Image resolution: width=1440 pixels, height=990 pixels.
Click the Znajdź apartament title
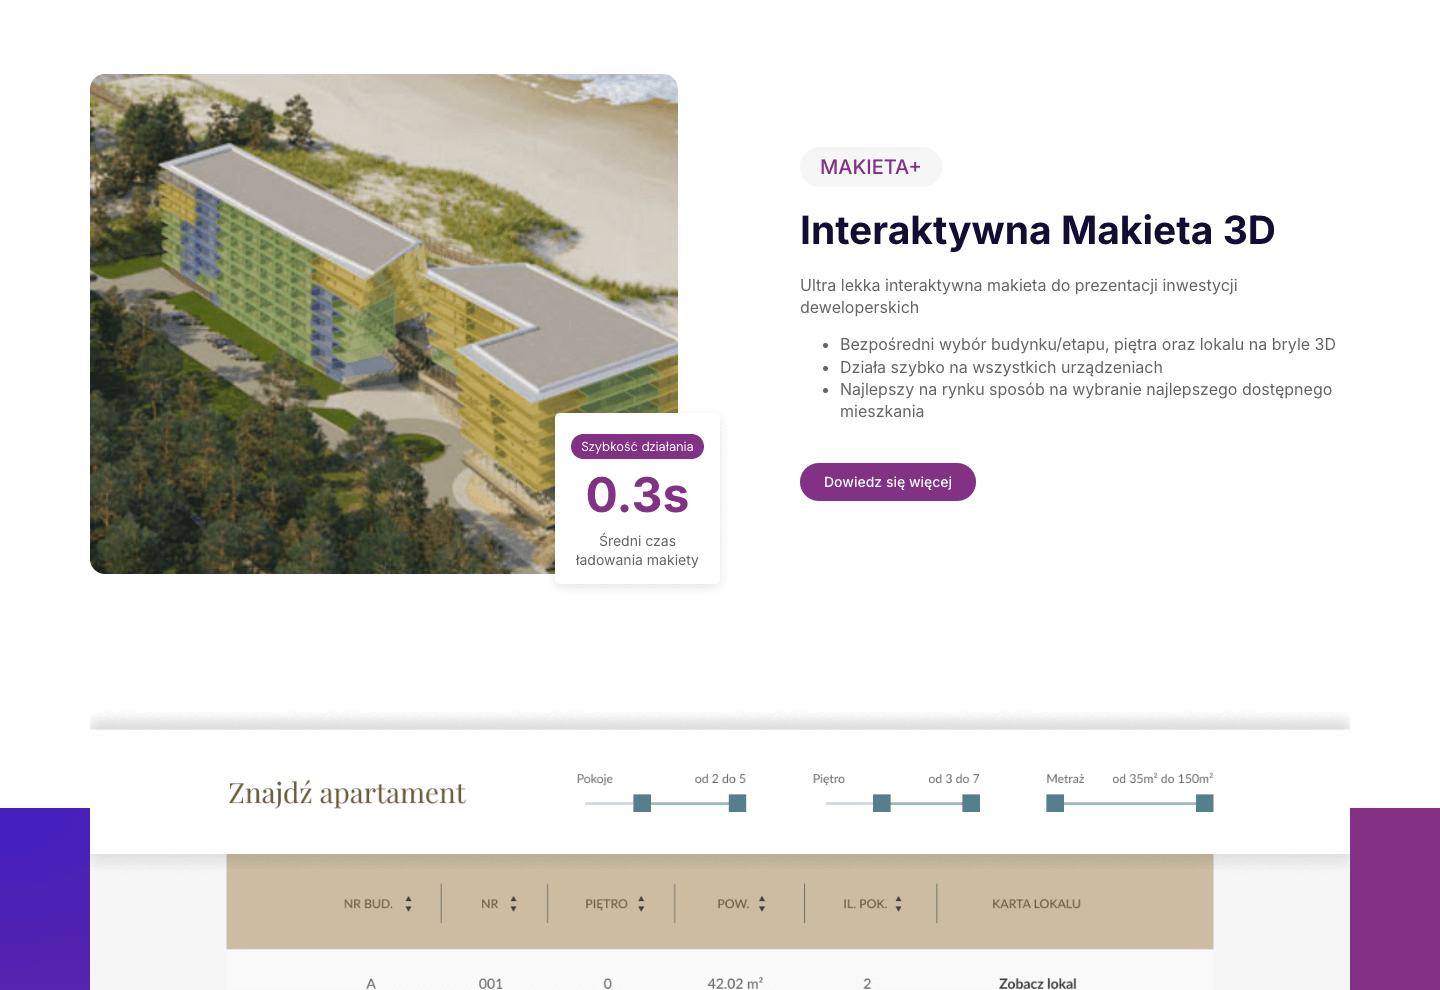tap(346, 793)
